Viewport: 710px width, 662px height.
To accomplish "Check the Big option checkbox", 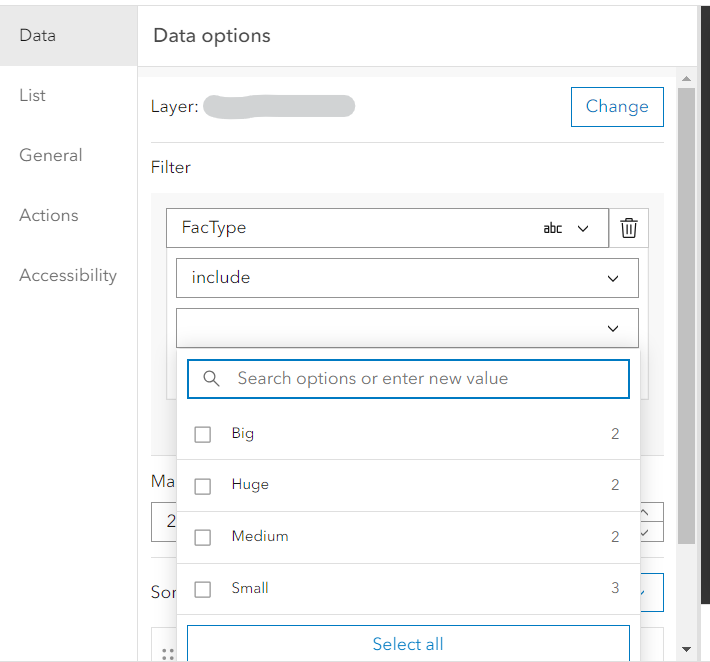I will pos(203,434).
